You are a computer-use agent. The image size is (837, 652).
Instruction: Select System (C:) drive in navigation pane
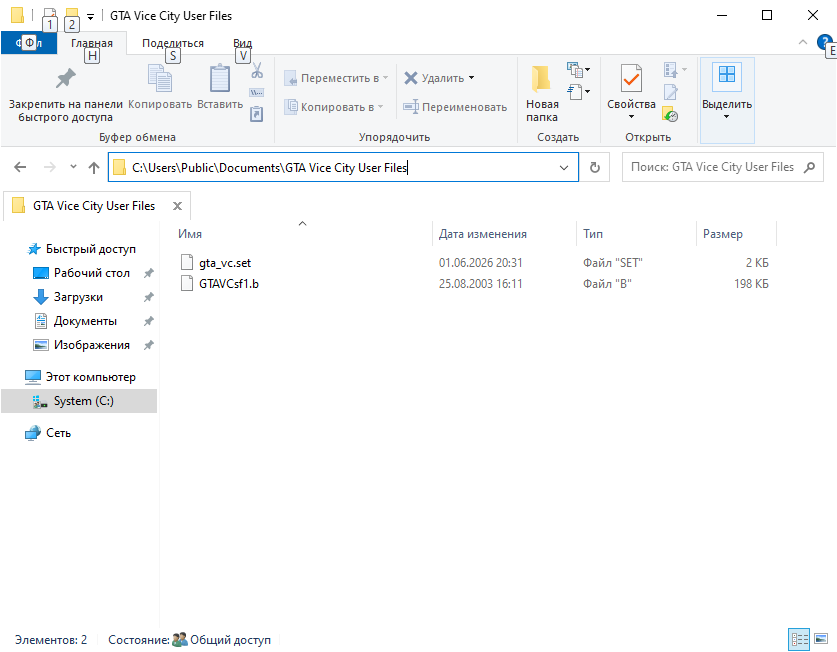79,401
